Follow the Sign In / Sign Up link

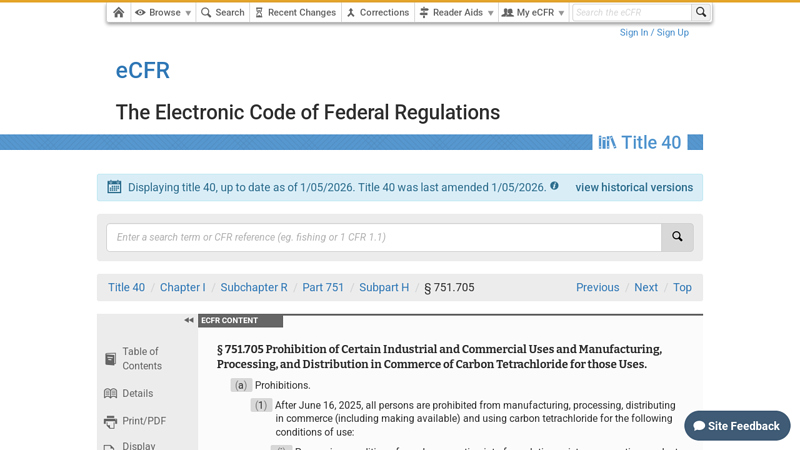[654, 33]
